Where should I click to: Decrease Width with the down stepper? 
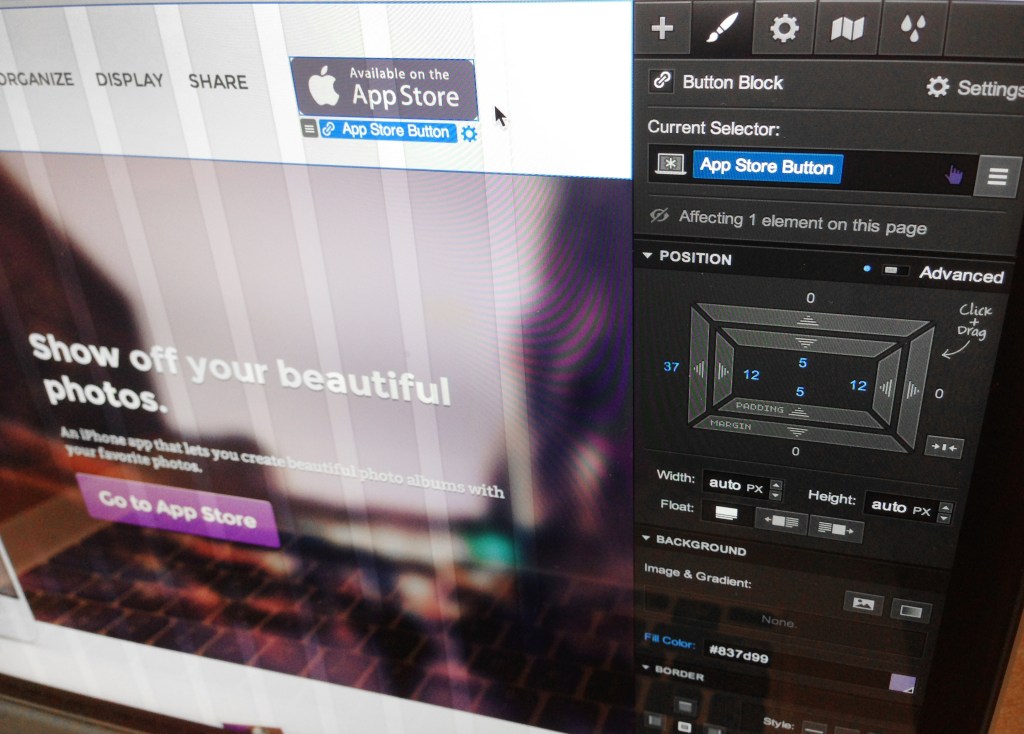click(775, 496)
